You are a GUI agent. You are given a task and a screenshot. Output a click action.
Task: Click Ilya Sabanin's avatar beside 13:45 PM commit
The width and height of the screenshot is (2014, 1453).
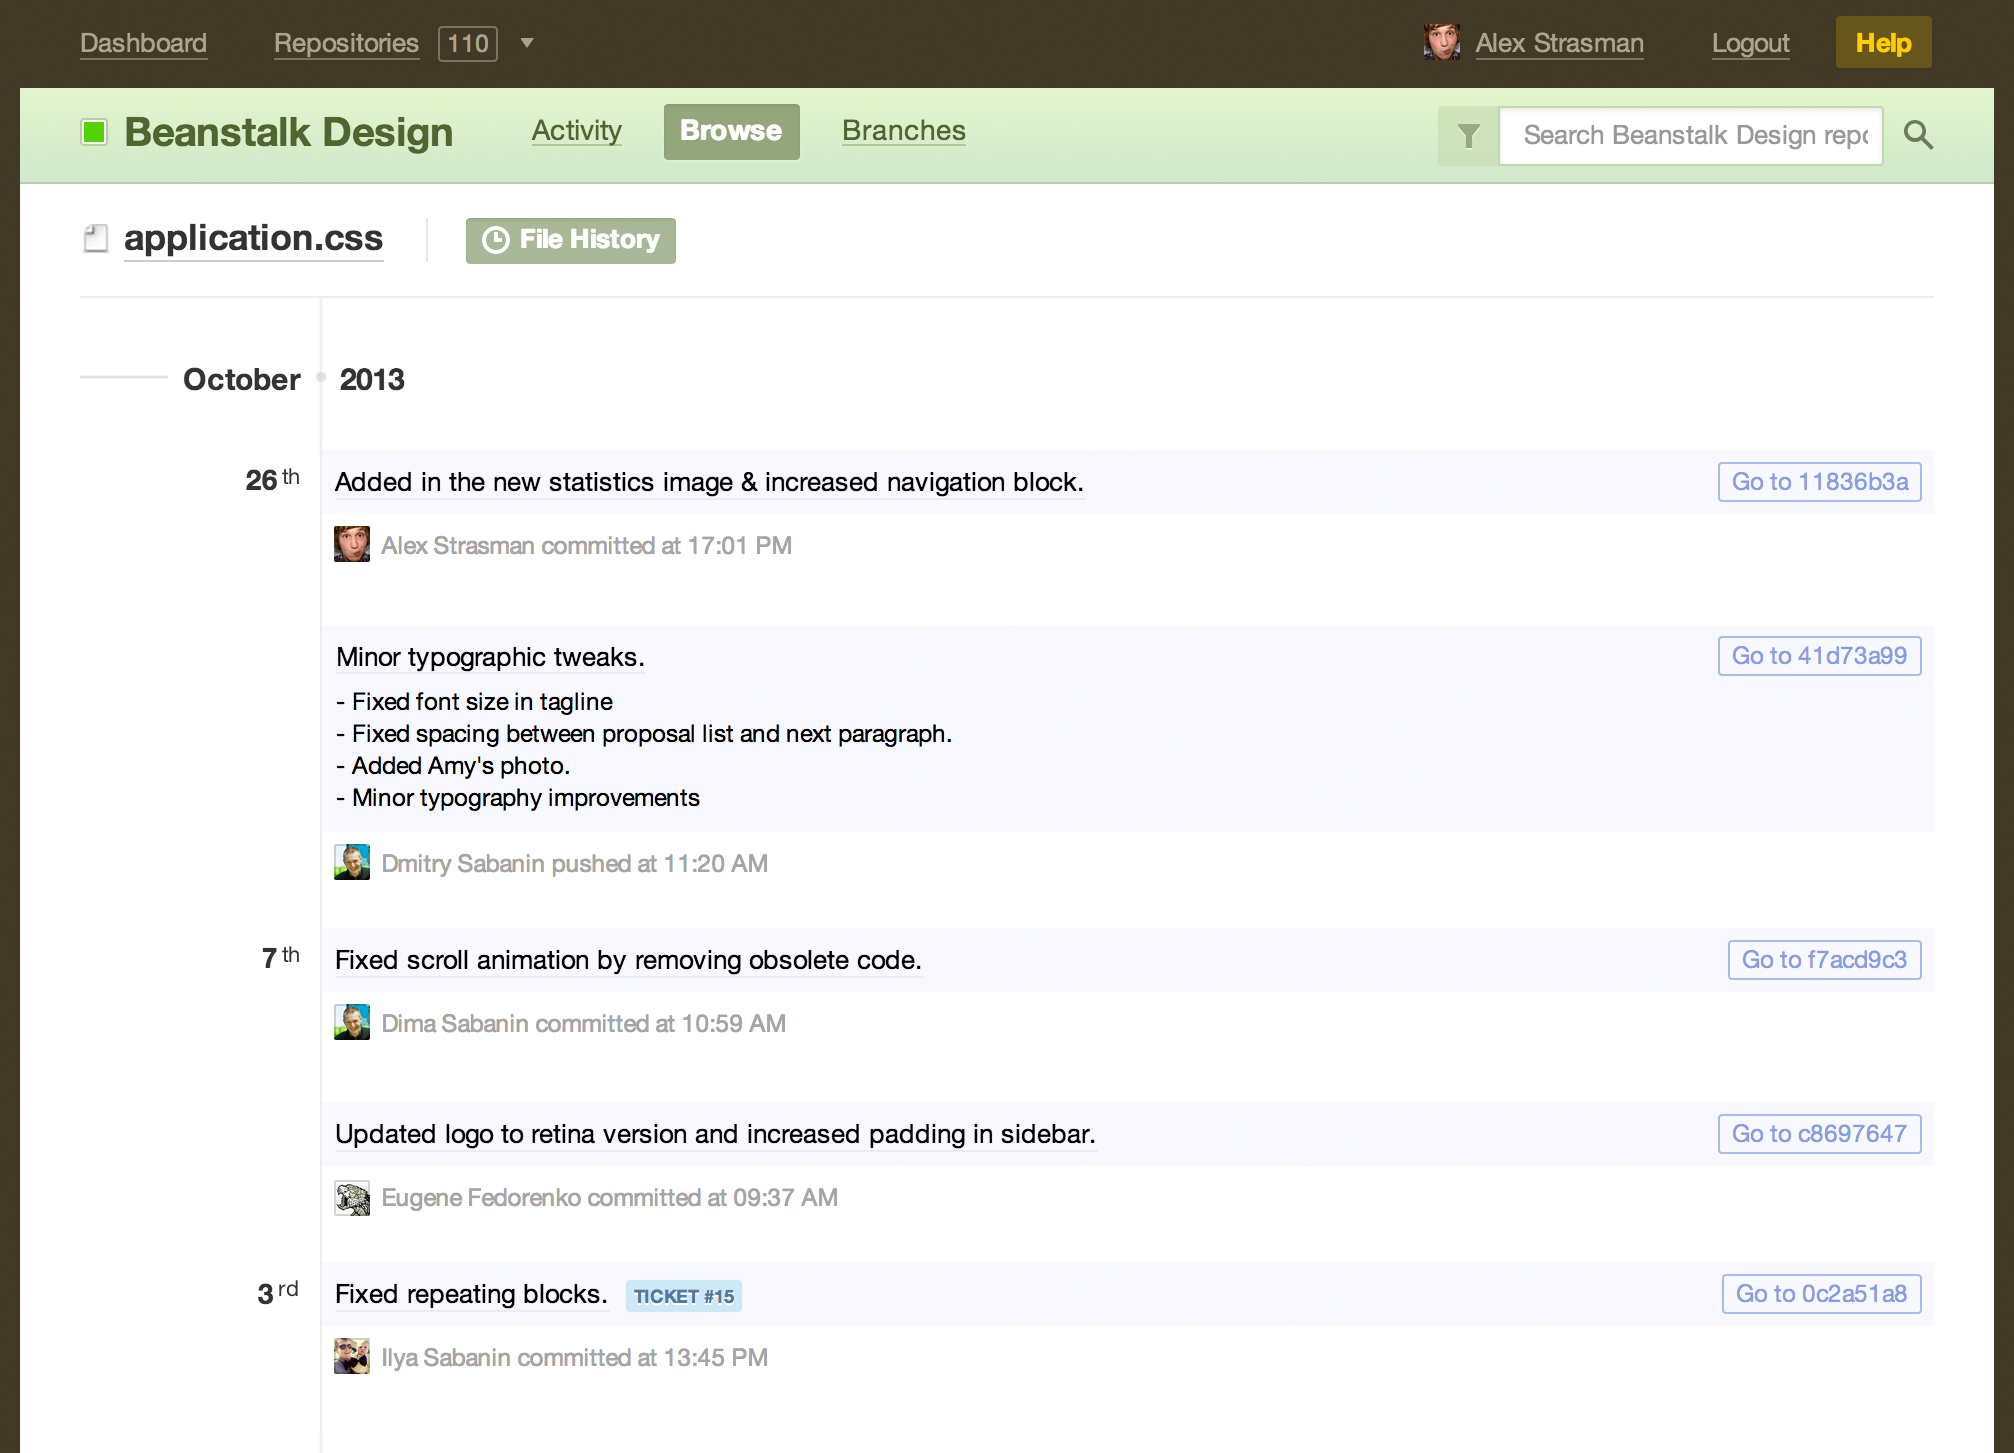pyautogui.click(x=352, y=1357)
